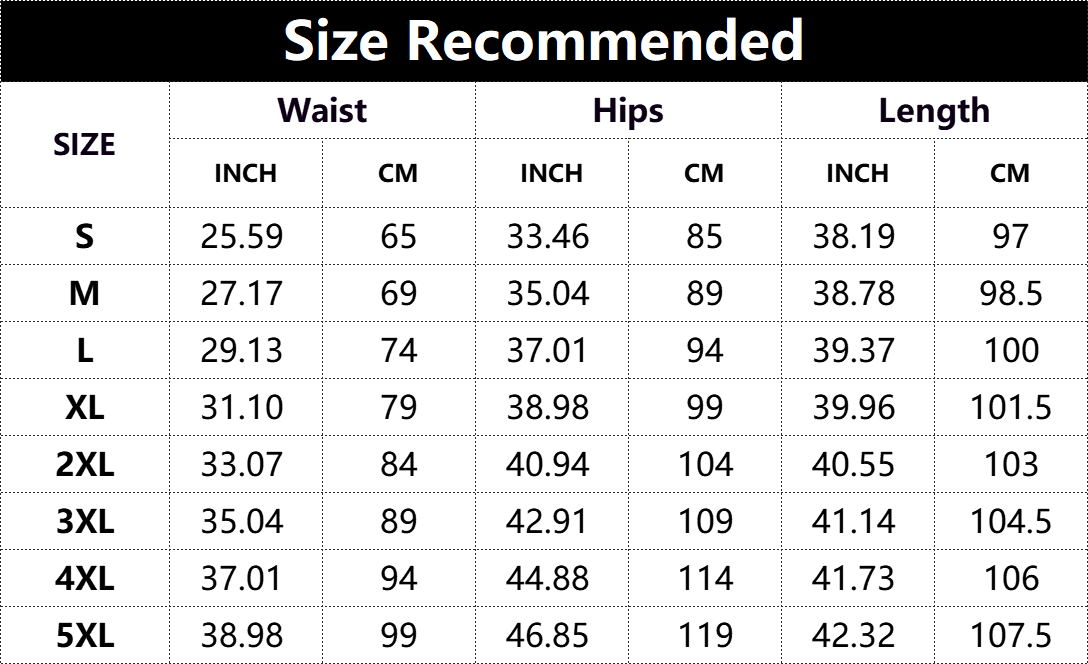The image size is (1088, 664).
Task: Select the Length column group header
Action: point(934,110)
